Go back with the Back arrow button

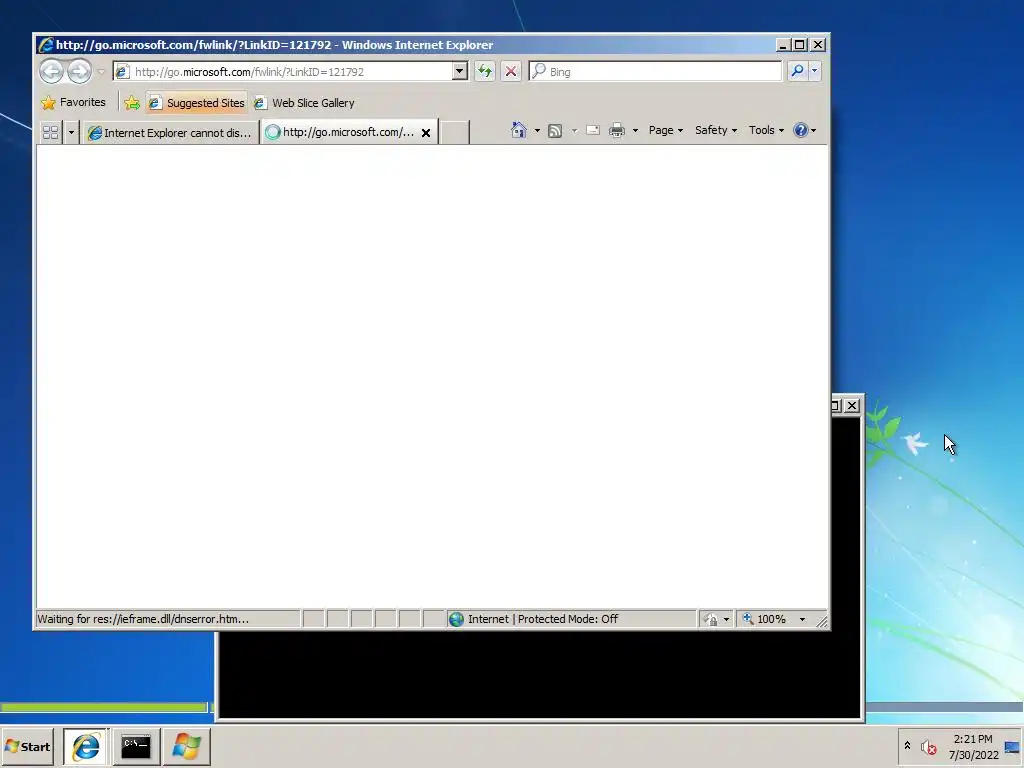coord(52,71)
